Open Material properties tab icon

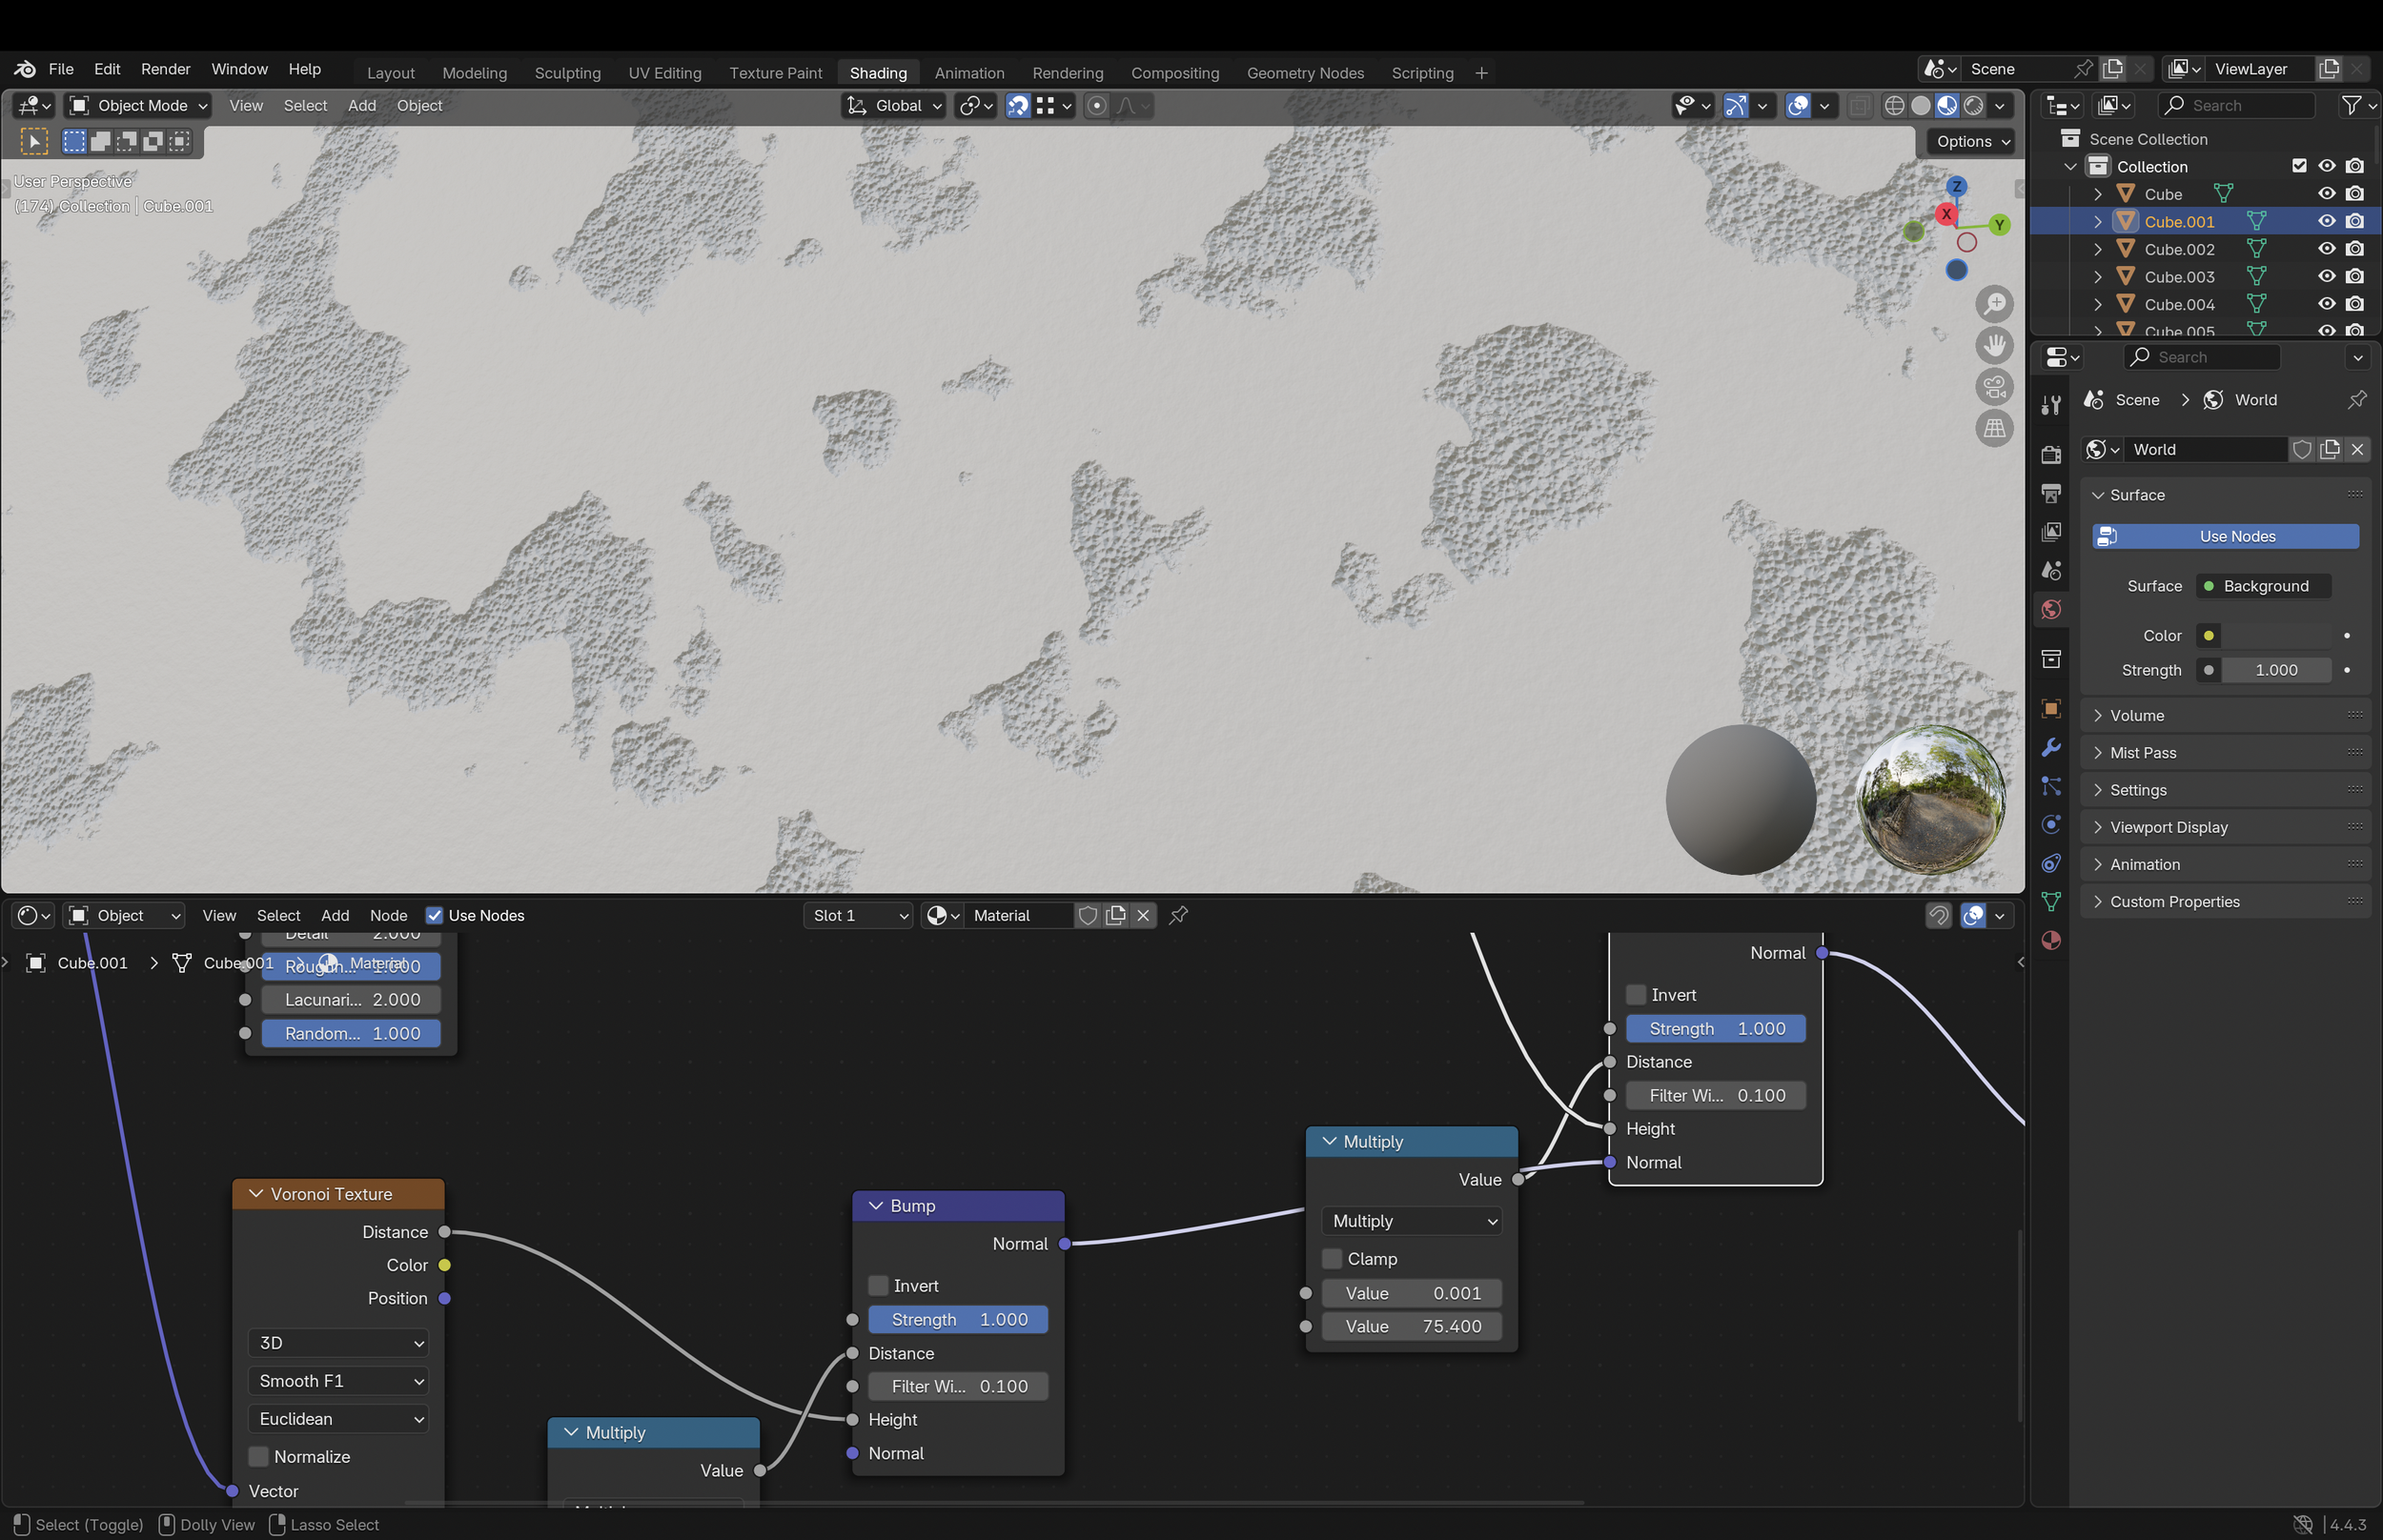[2051, 941]
